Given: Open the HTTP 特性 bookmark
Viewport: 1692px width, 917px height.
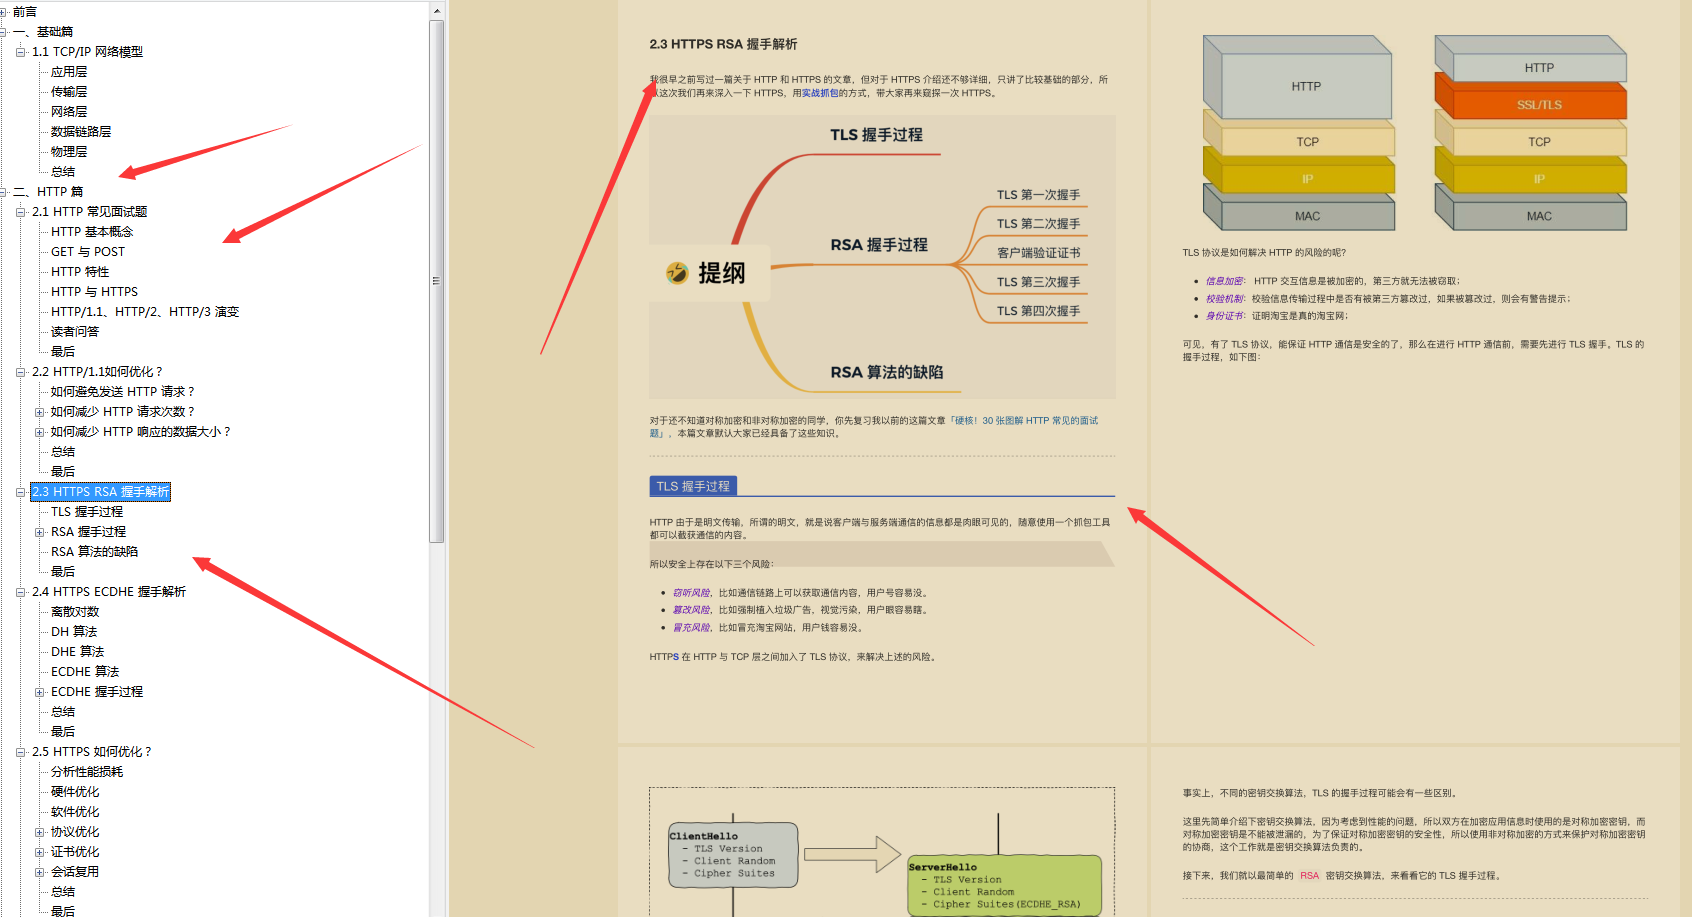Looking at the screenshot, I should [x=80, y=272].
